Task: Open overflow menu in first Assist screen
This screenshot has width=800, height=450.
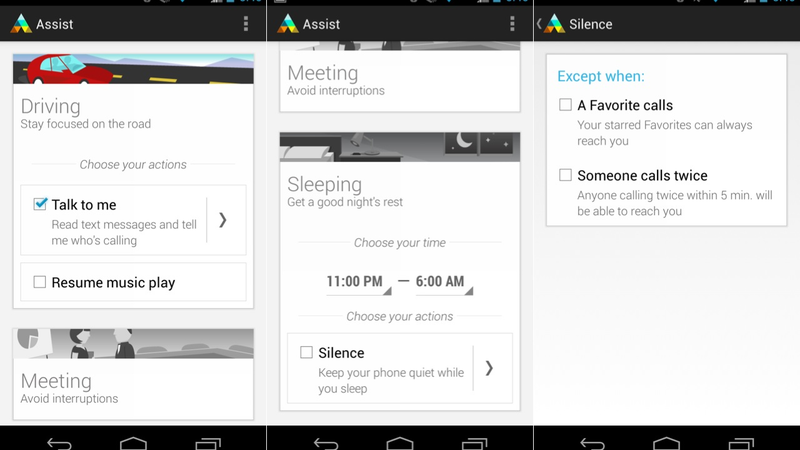Action: 246,23
